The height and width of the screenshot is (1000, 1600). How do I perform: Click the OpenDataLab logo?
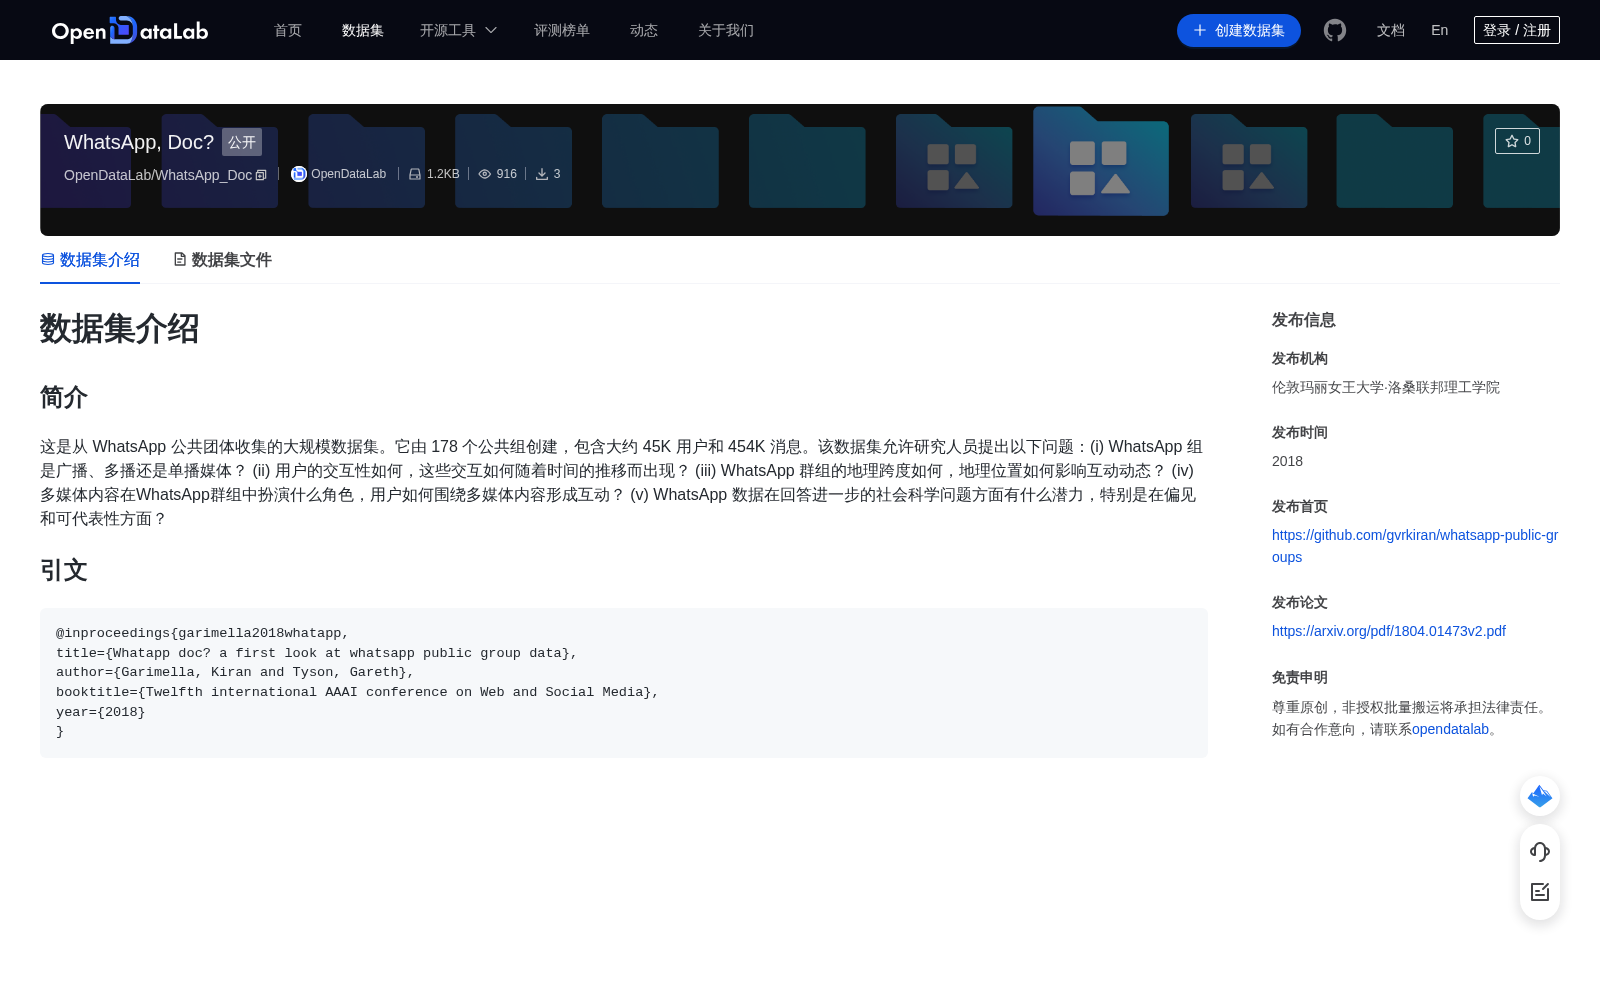pyautogui.click(x=130, y=31)
